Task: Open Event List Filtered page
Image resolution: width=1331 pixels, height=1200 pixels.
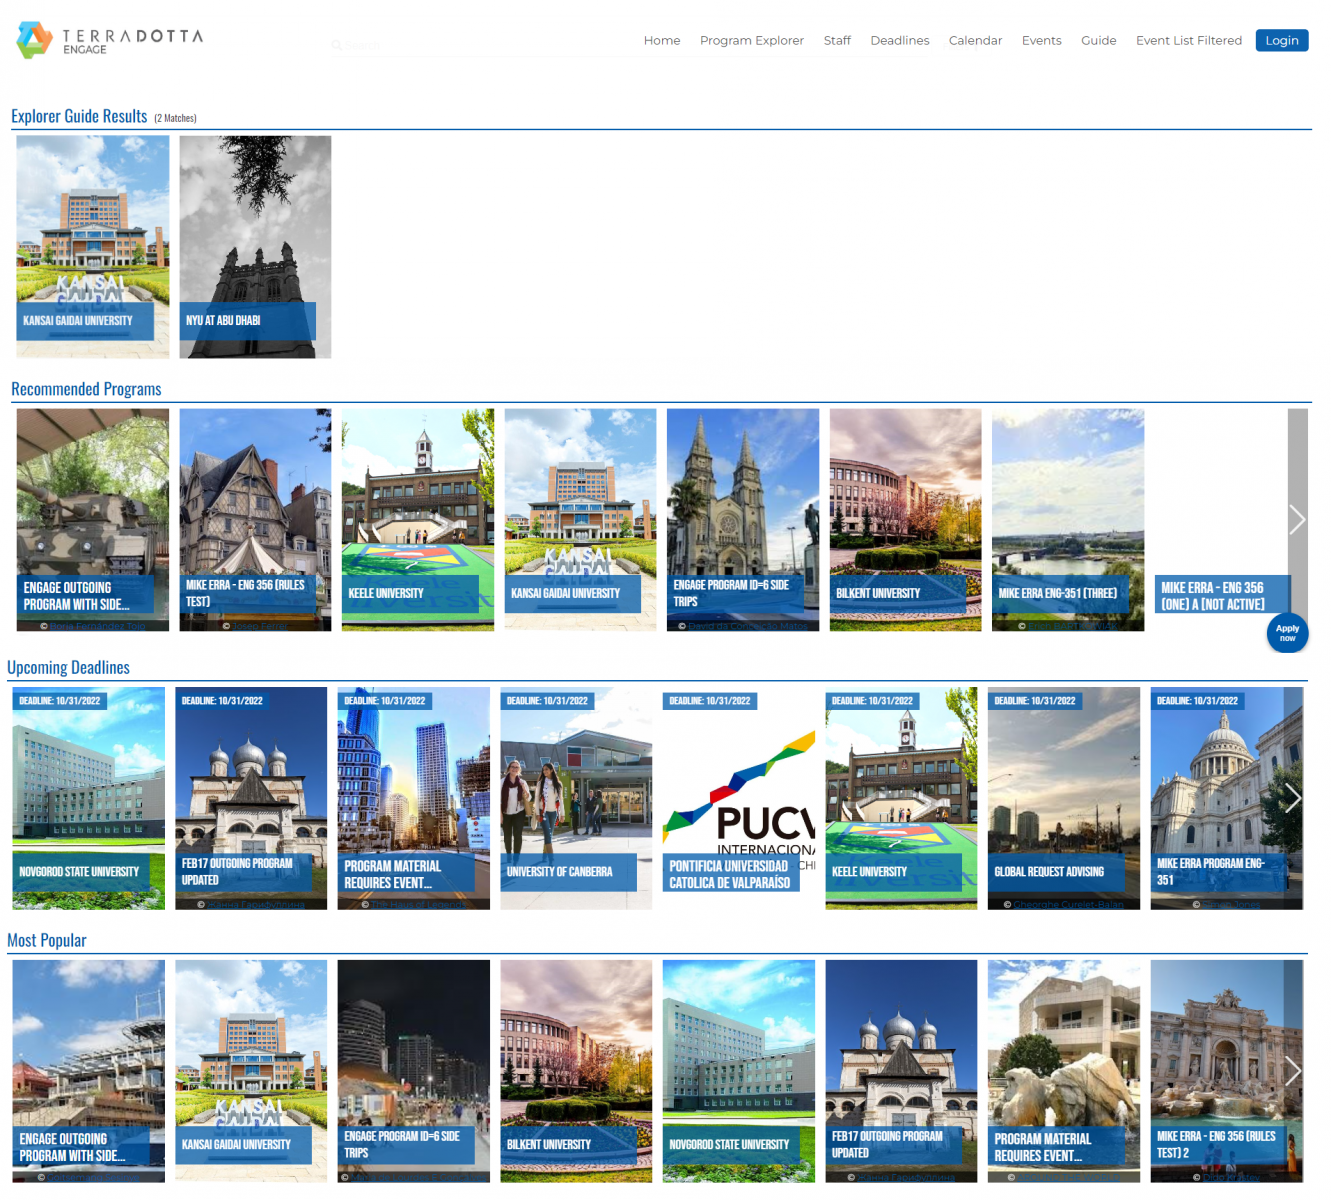Action: click(x=1189, y=41)
